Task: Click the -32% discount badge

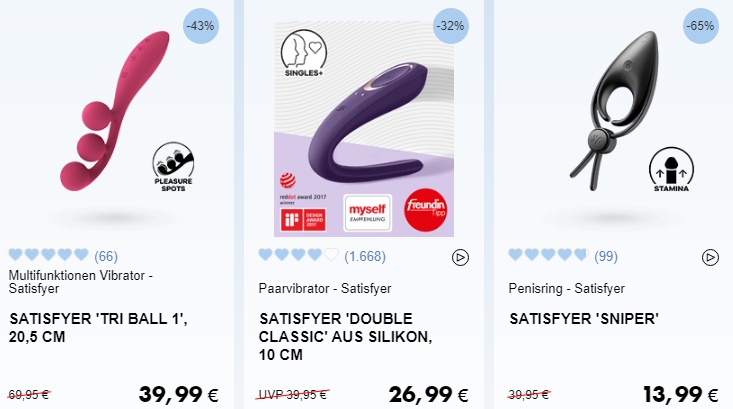Action: tap(451, 26)
